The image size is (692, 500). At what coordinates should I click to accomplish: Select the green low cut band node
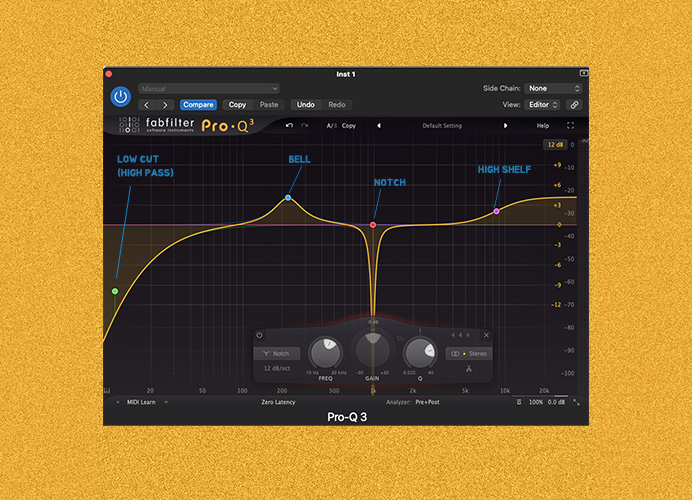(x=115, y=291)
